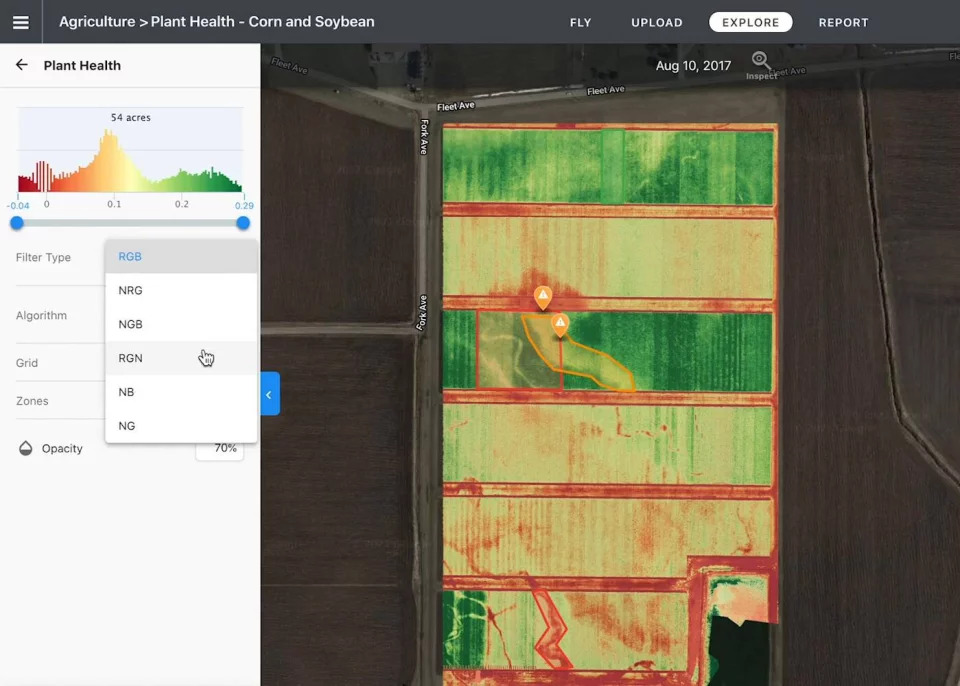This screenshot has height=686, width=960.
Task: Select NGB in filter dropdown
Action: pyautogui.click(x=181, y=324)
